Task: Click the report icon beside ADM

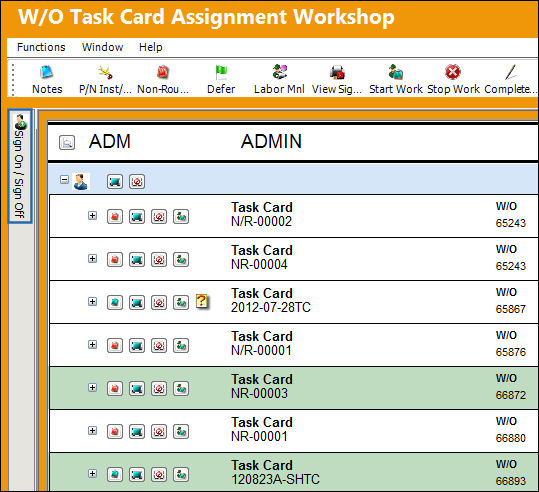Action: coord(67,142)
